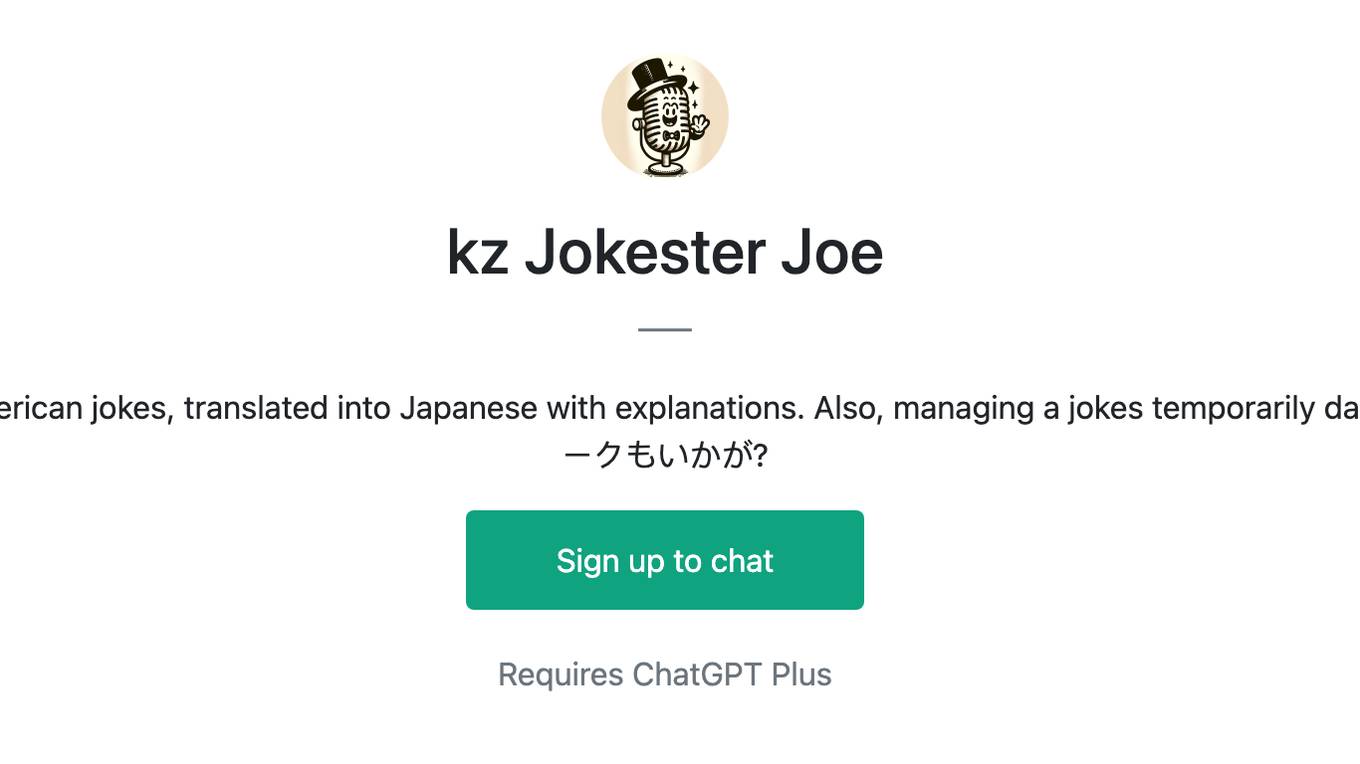The width and height of the screenshot is (1360, 764).
Task: Click the Japanese text 'ークもいかが?'
Action: (x=665, y=455)
